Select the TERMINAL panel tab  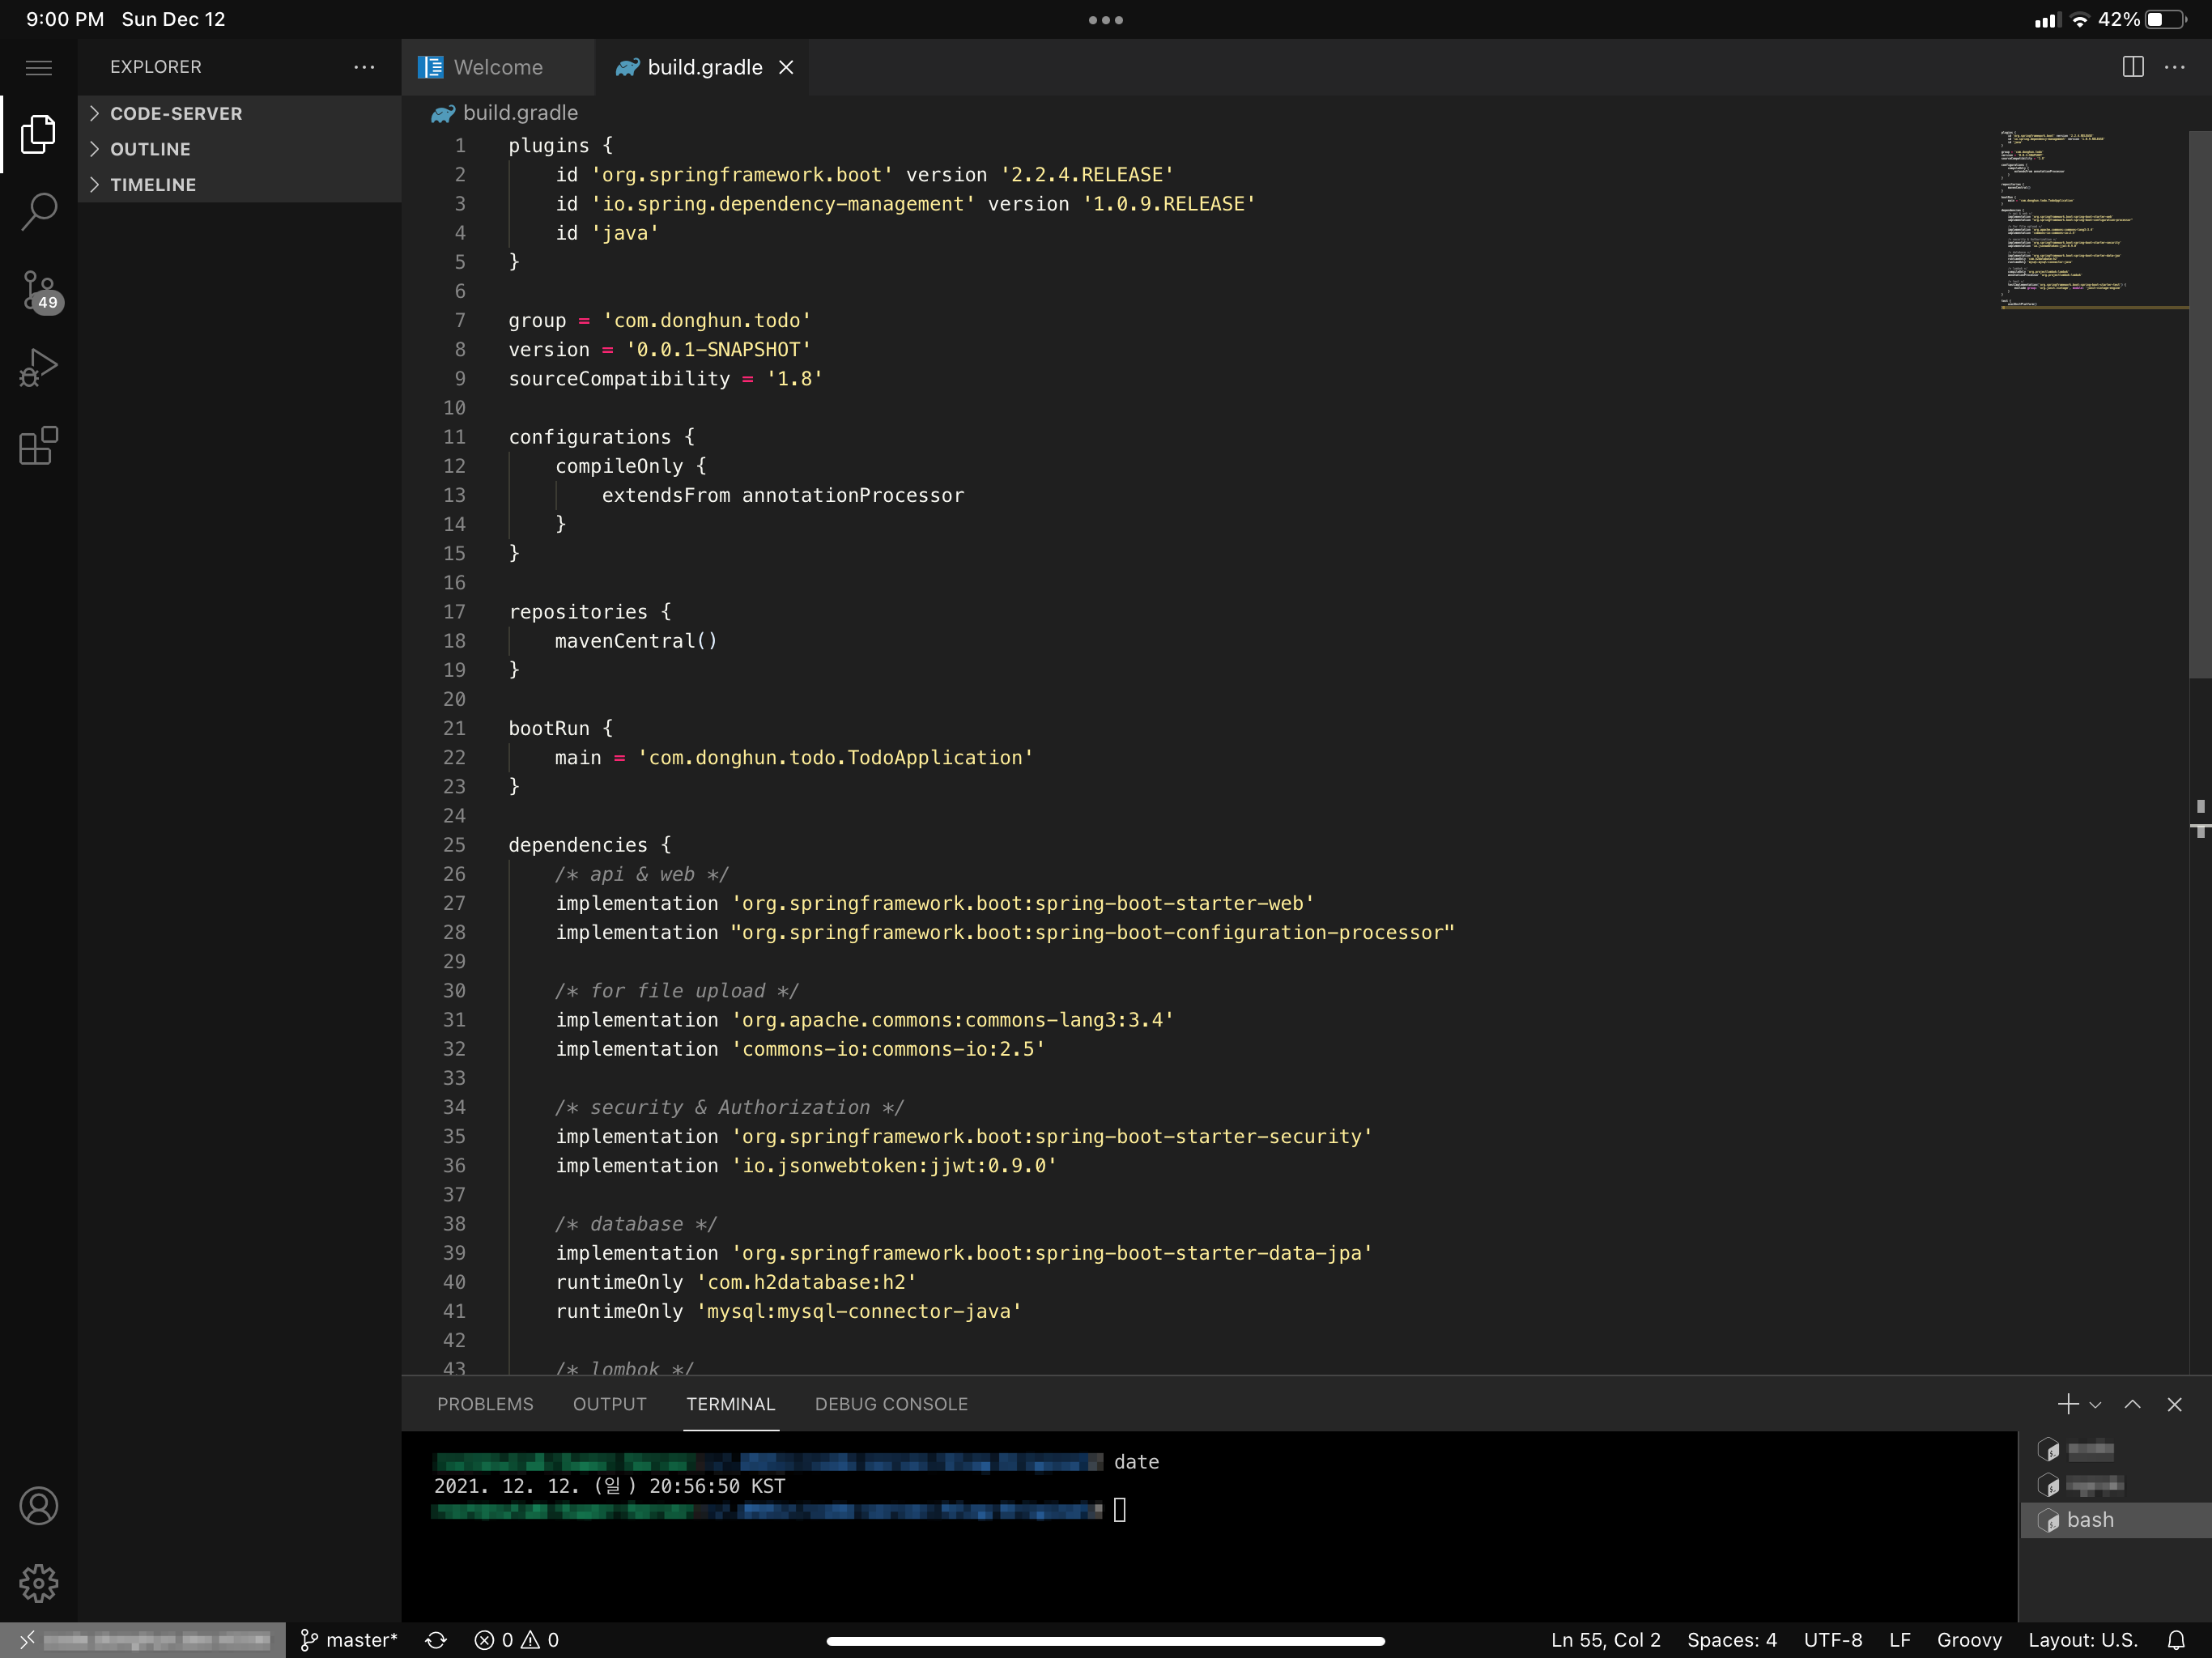click(x=731, y=1404)
